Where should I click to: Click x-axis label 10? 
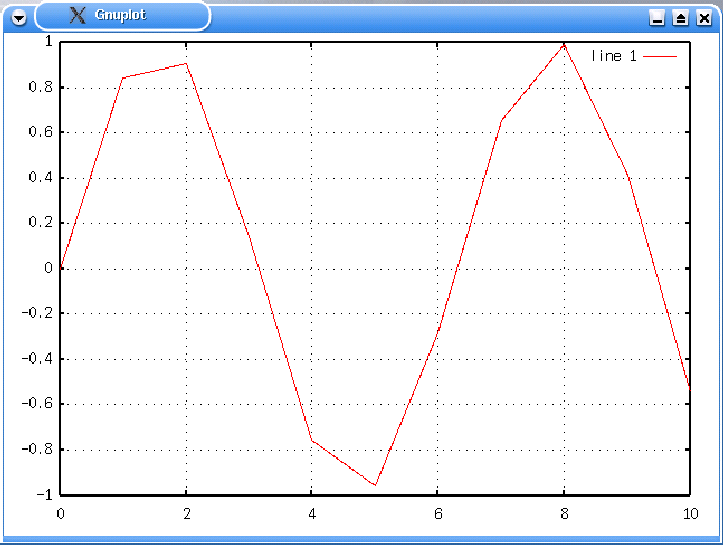[x=691, y=514]
